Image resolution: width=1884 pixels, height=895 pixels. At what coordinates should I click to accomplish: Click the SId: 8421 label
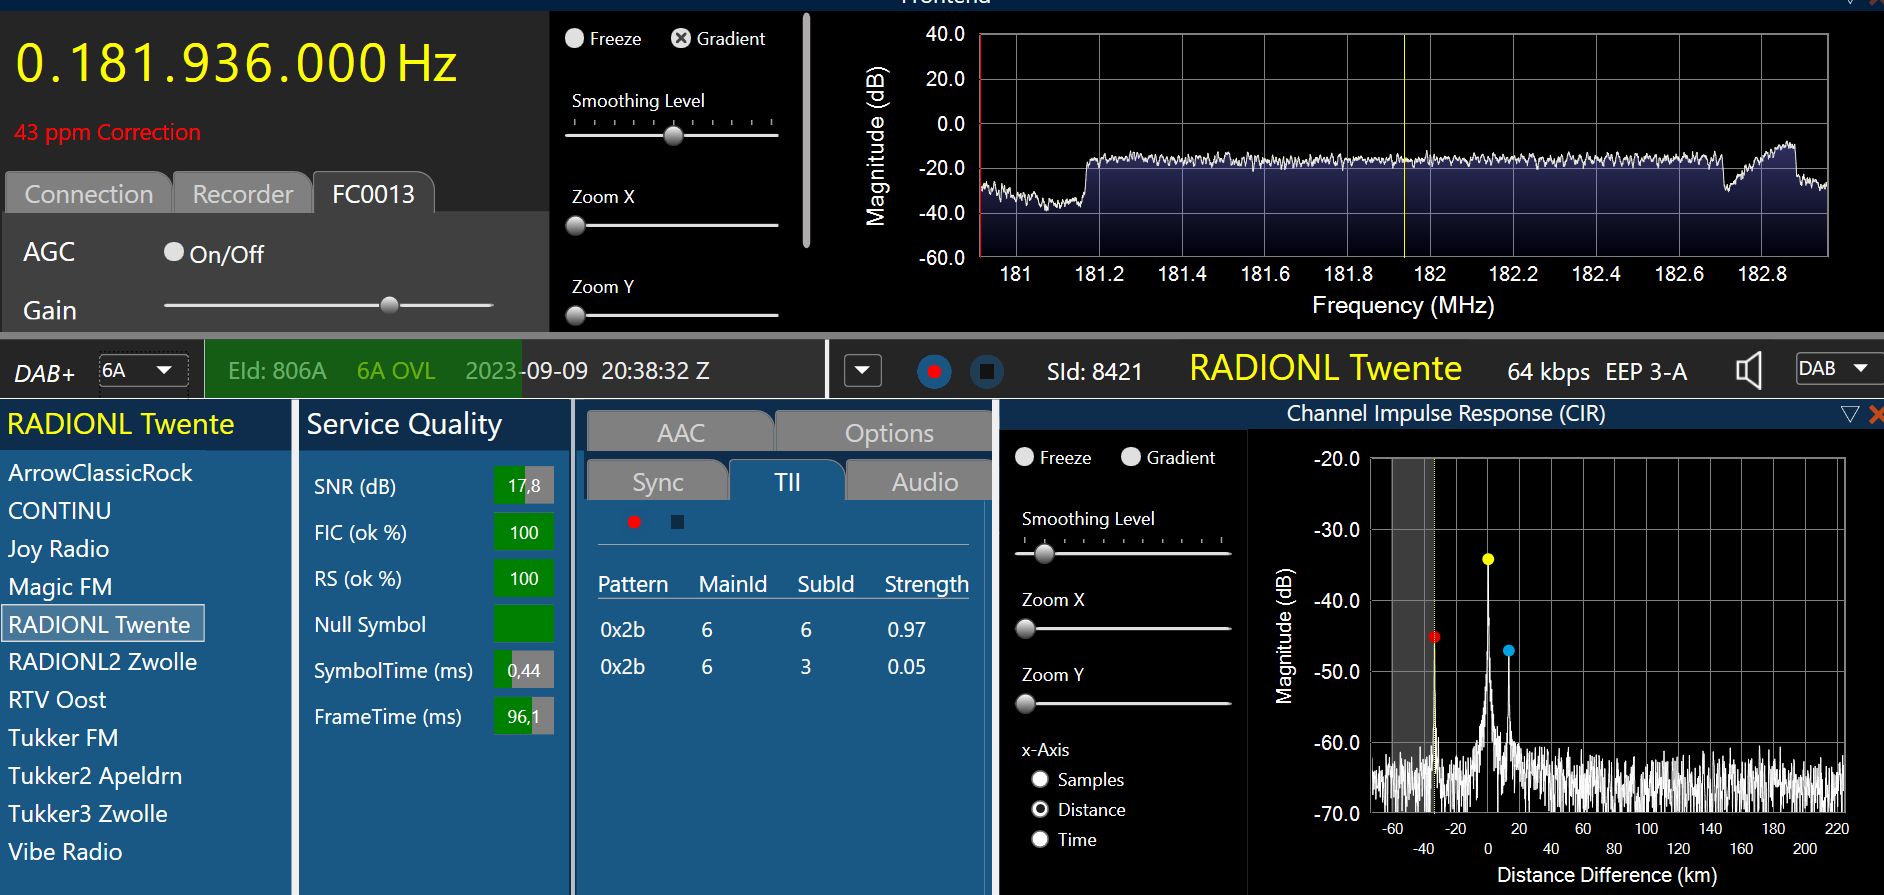click(x=1094, y=372)
